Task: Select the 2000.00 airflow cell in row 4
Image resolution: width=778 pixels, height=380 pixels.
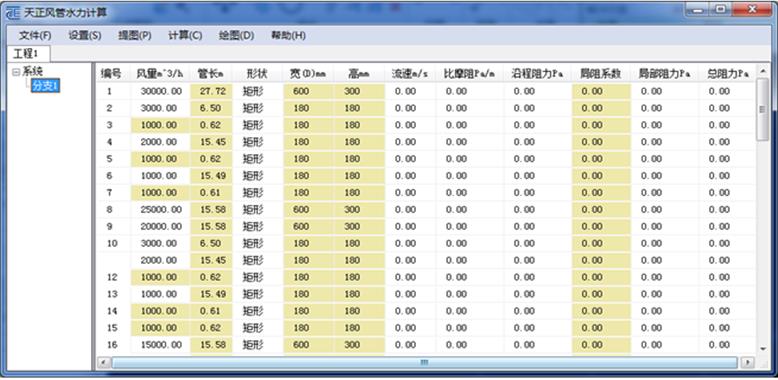Action: (160, 142)
